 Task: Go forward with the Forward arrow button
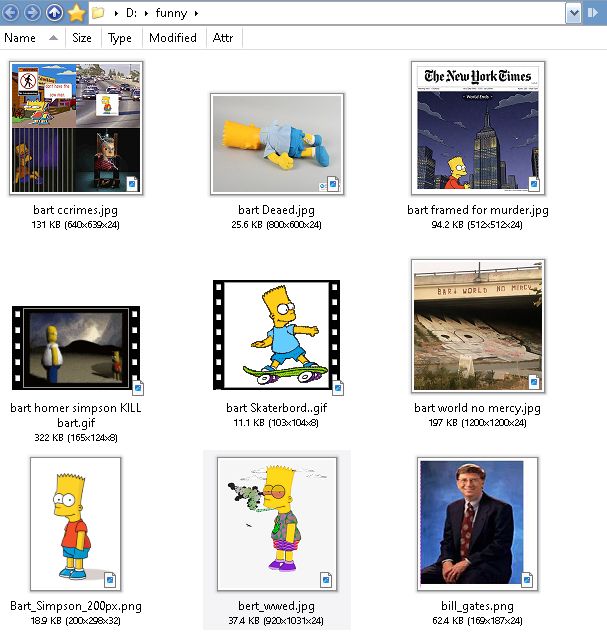32,13
